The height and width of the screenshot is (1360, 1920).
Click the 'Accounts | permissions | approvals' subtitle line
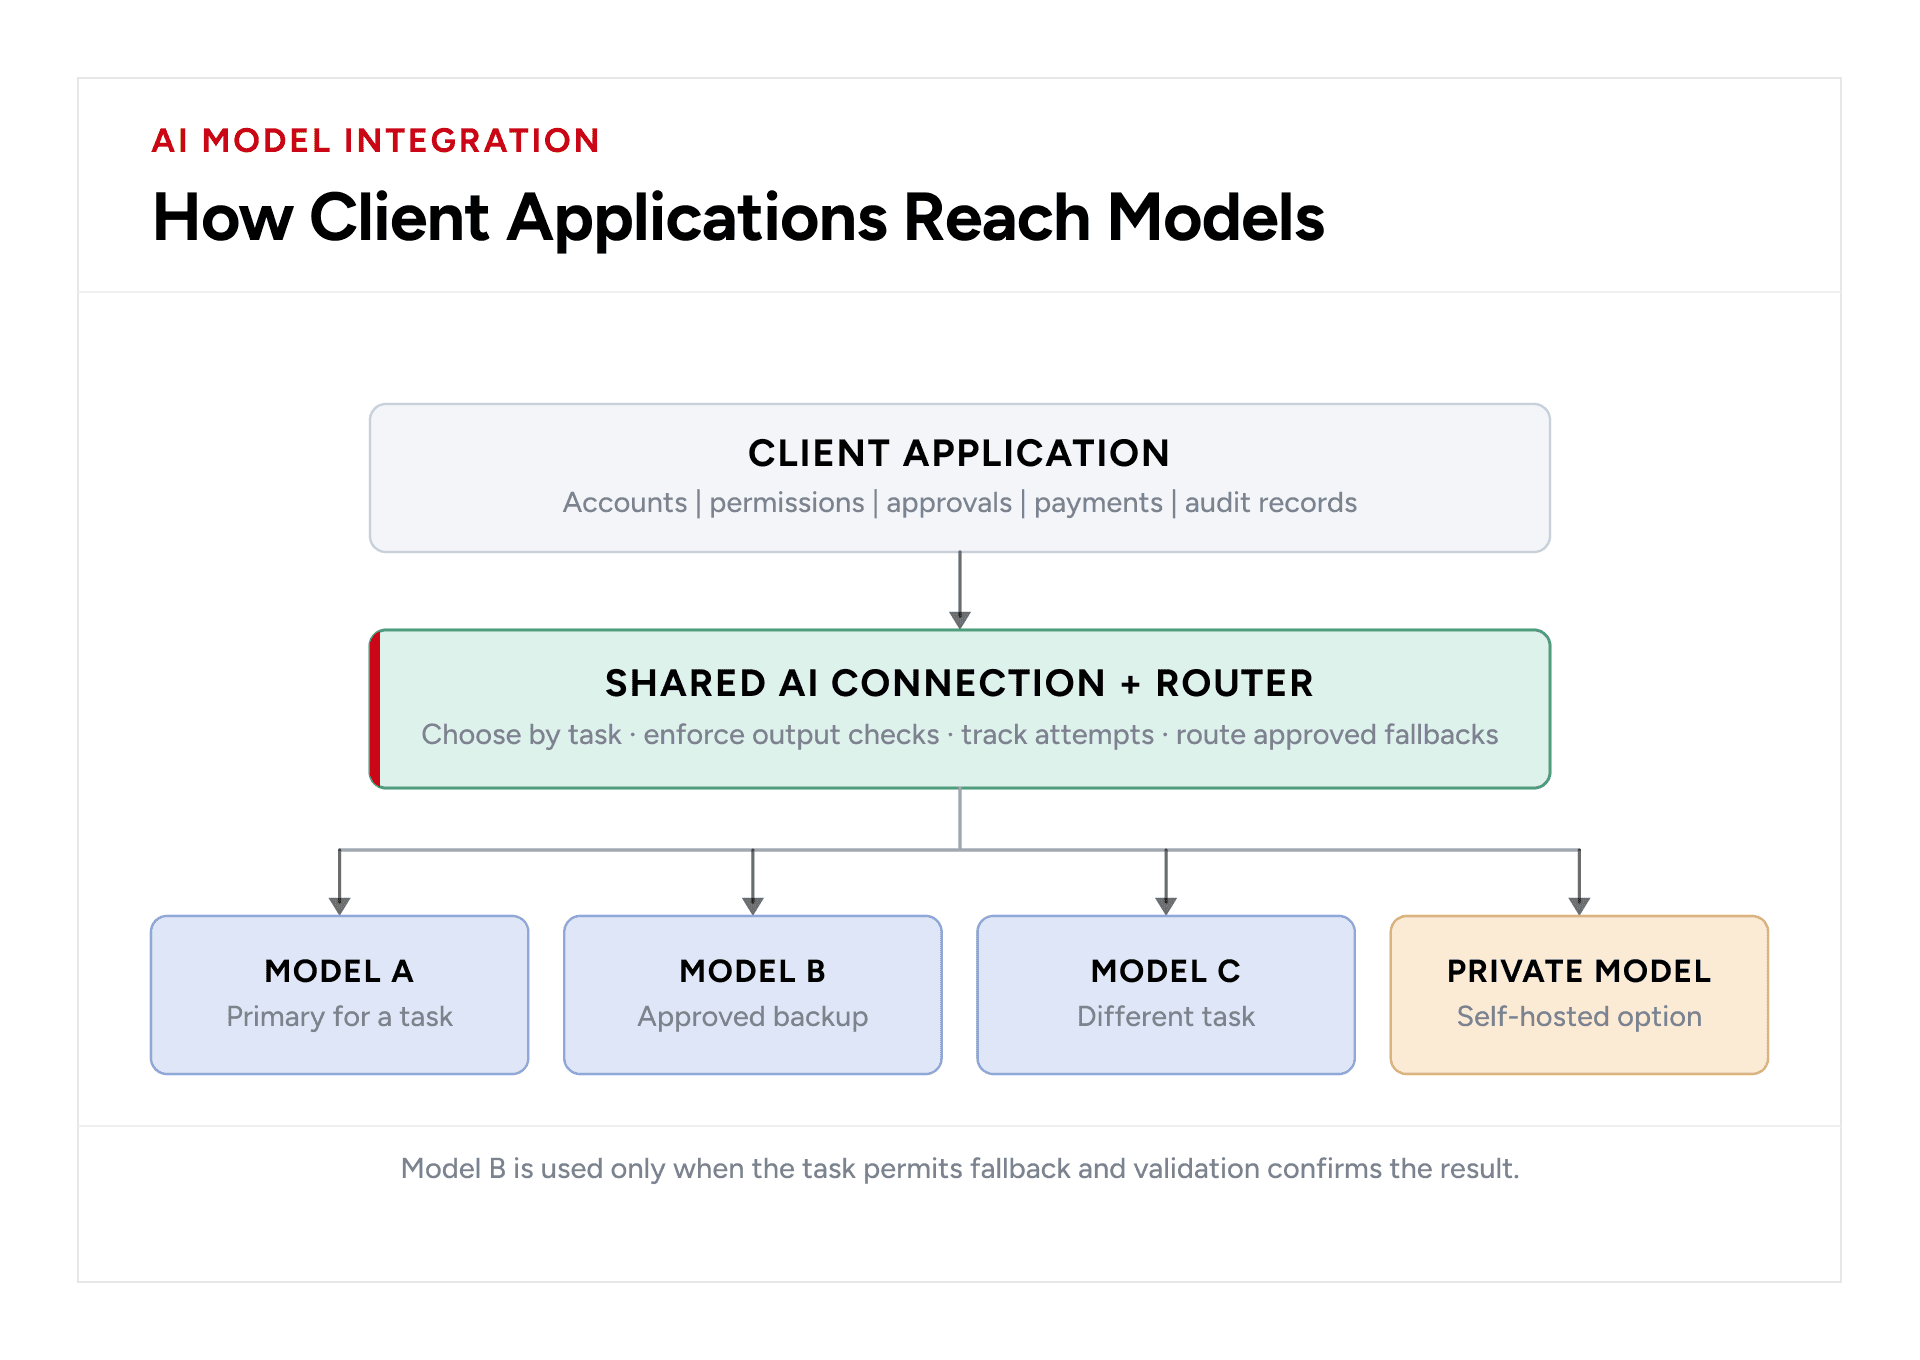959,502
